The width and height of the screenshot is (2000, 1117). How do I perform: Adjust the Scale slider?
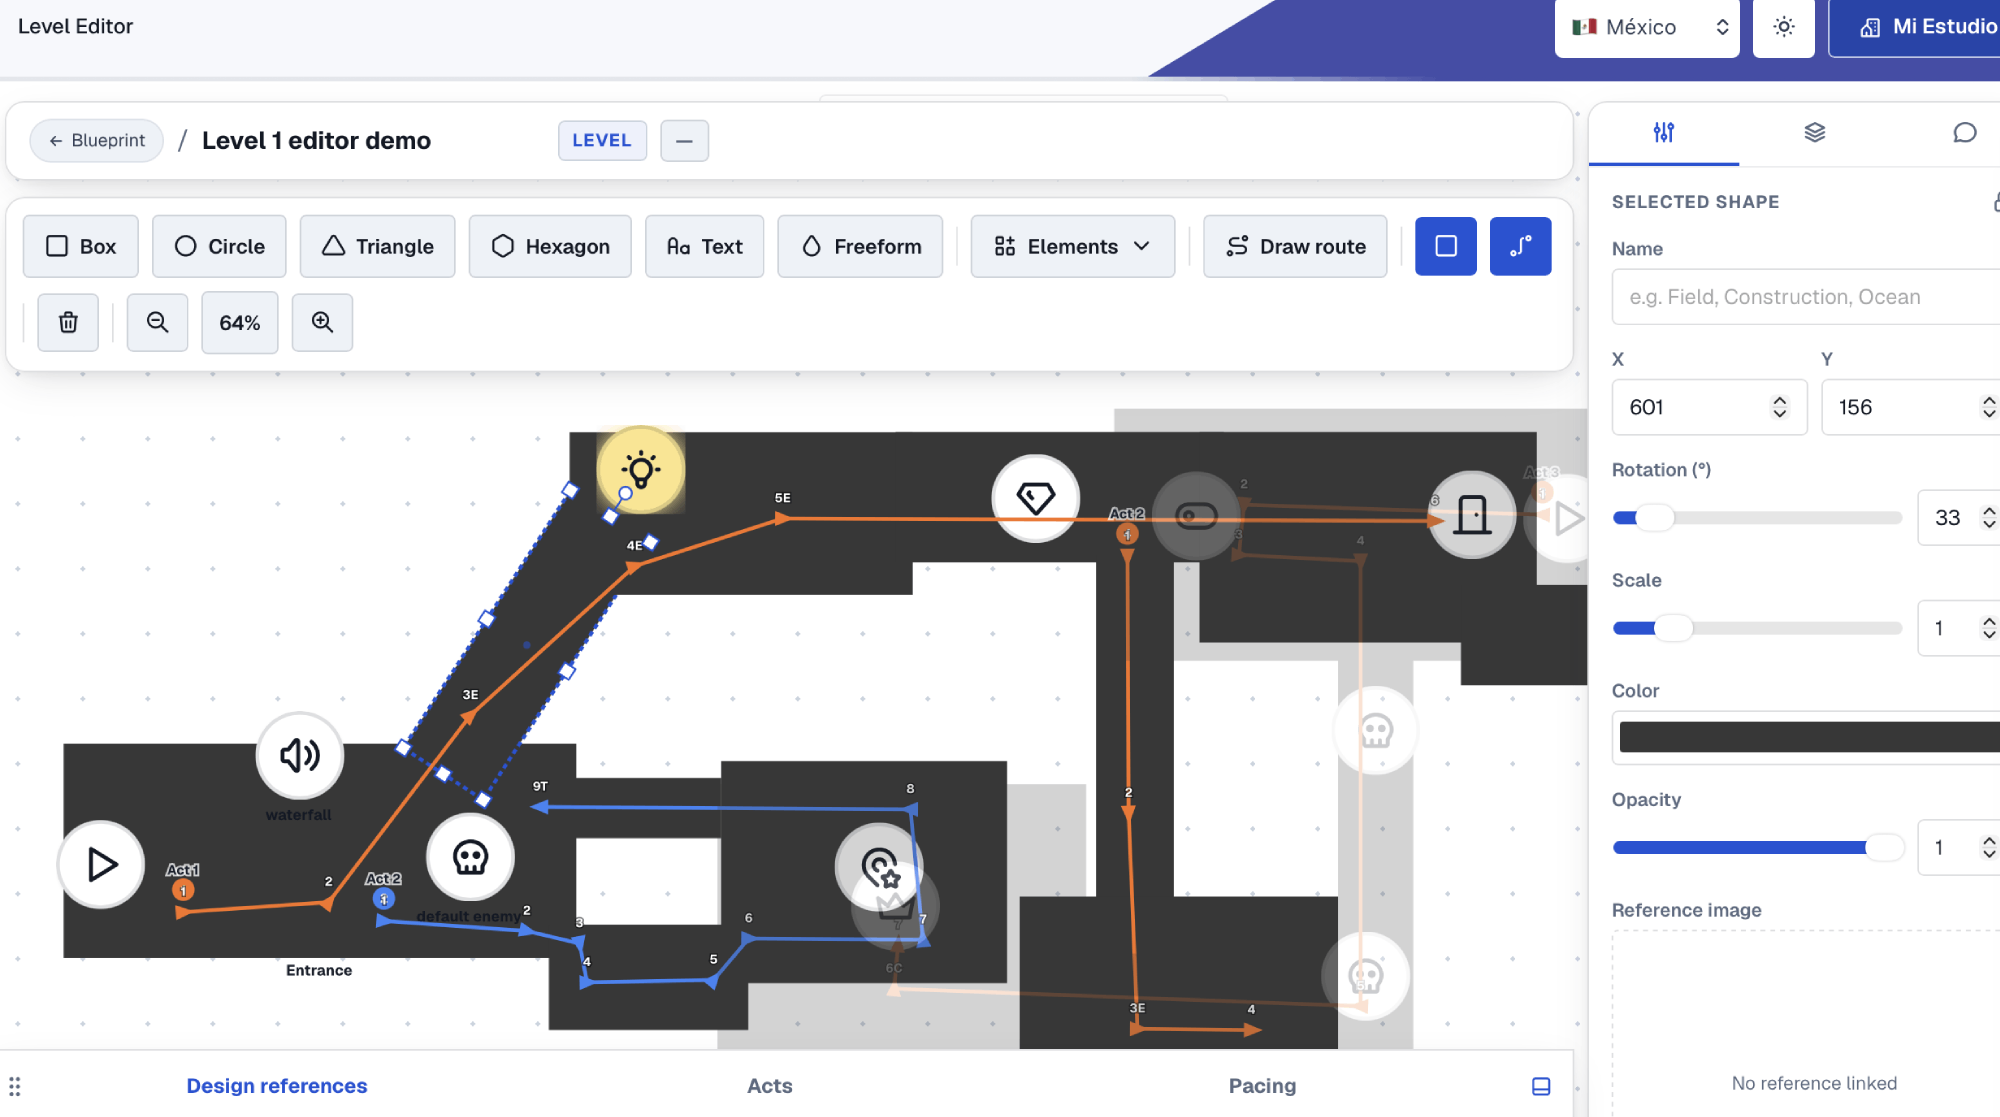(1757, 628)
